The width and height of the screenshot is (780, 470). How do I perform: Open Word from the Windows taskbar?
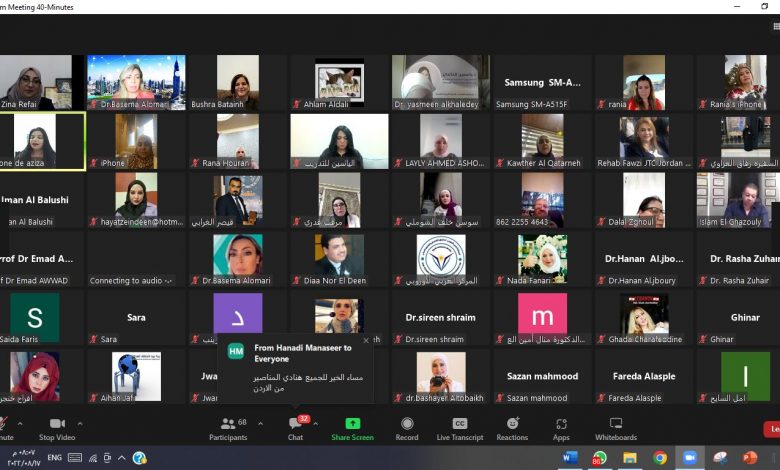pyautogui.click(x=571, y=458)
